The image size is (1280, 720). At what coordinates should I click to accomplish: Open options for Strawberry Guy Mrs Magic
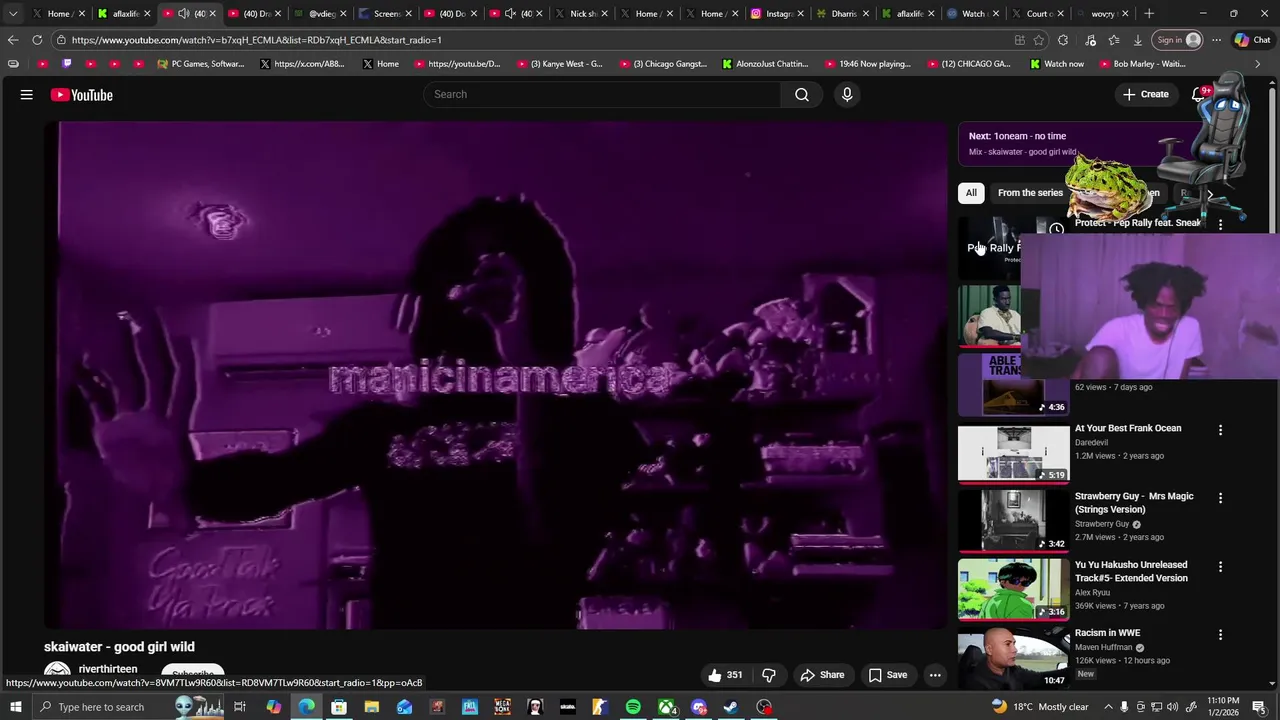[x=1220, y=498]
